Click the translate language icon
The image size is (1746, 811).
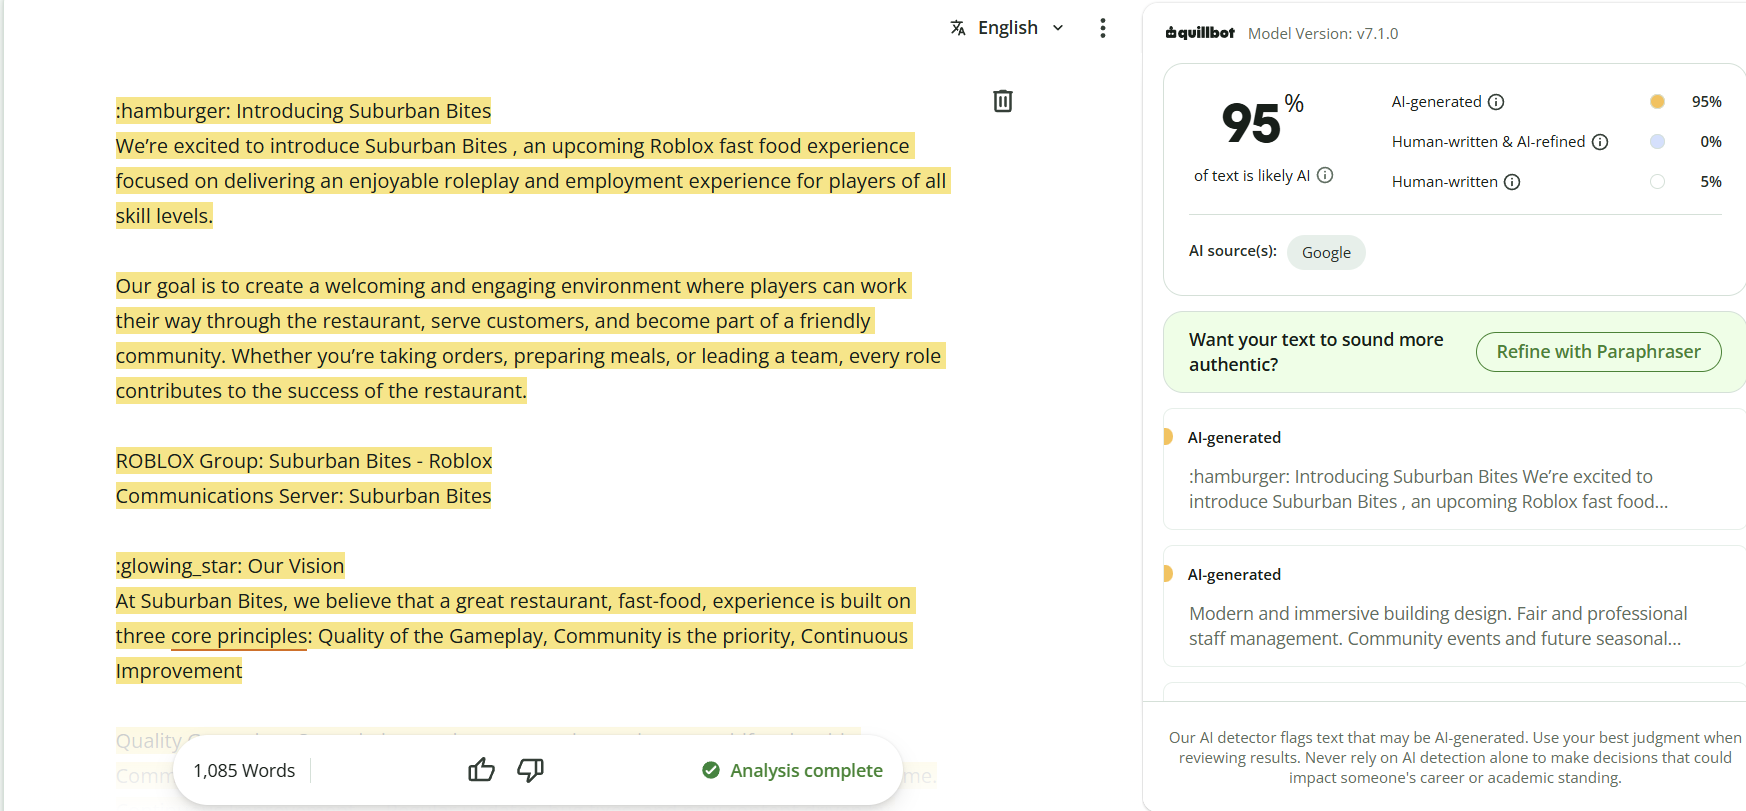tap(958, 28)
